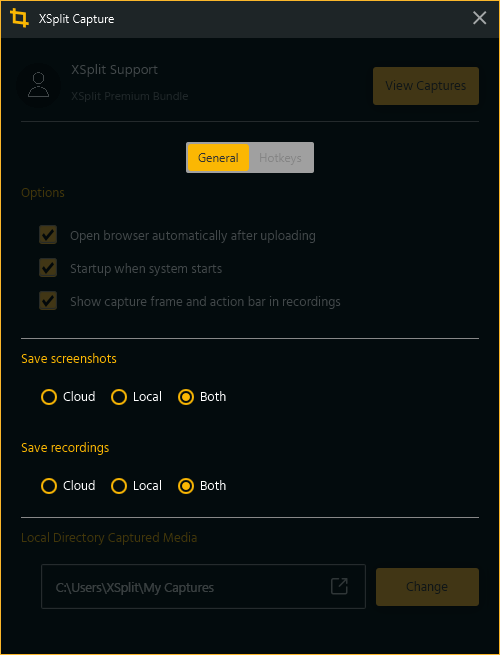Set Save screenshots to Cloud
This screenshot has width=500, height=655.
click(49, 397)
